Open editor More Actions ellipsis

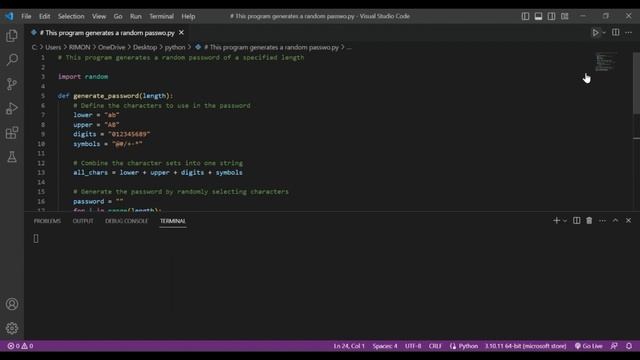pyautogui.click(x=629, y=33)
